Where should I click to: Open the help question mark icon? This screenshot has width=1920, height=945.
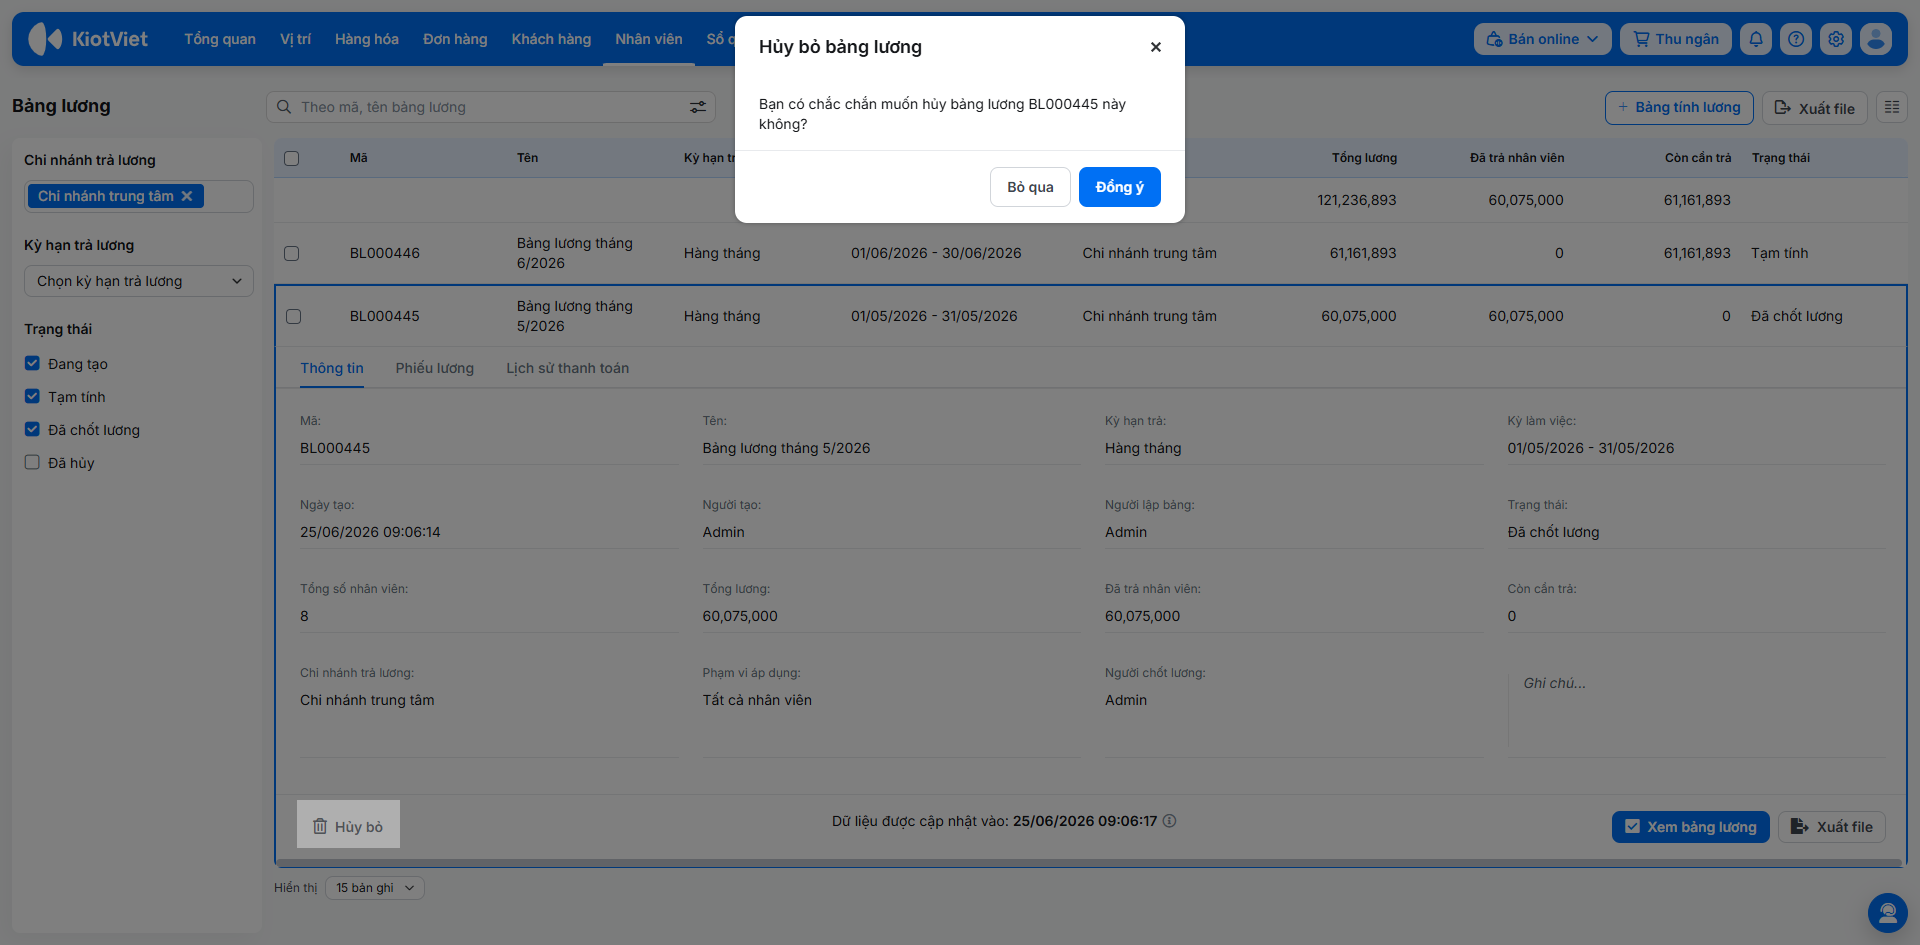pos(1796,39)
